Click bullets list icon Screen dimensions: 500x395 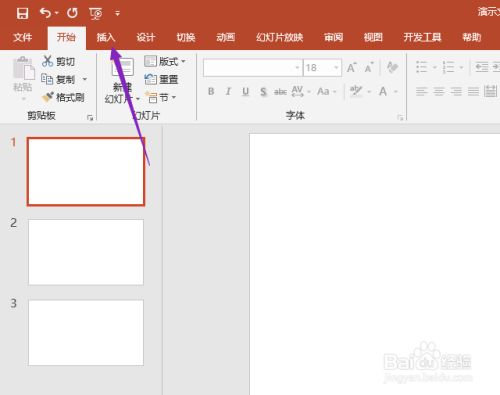(422, 67)
